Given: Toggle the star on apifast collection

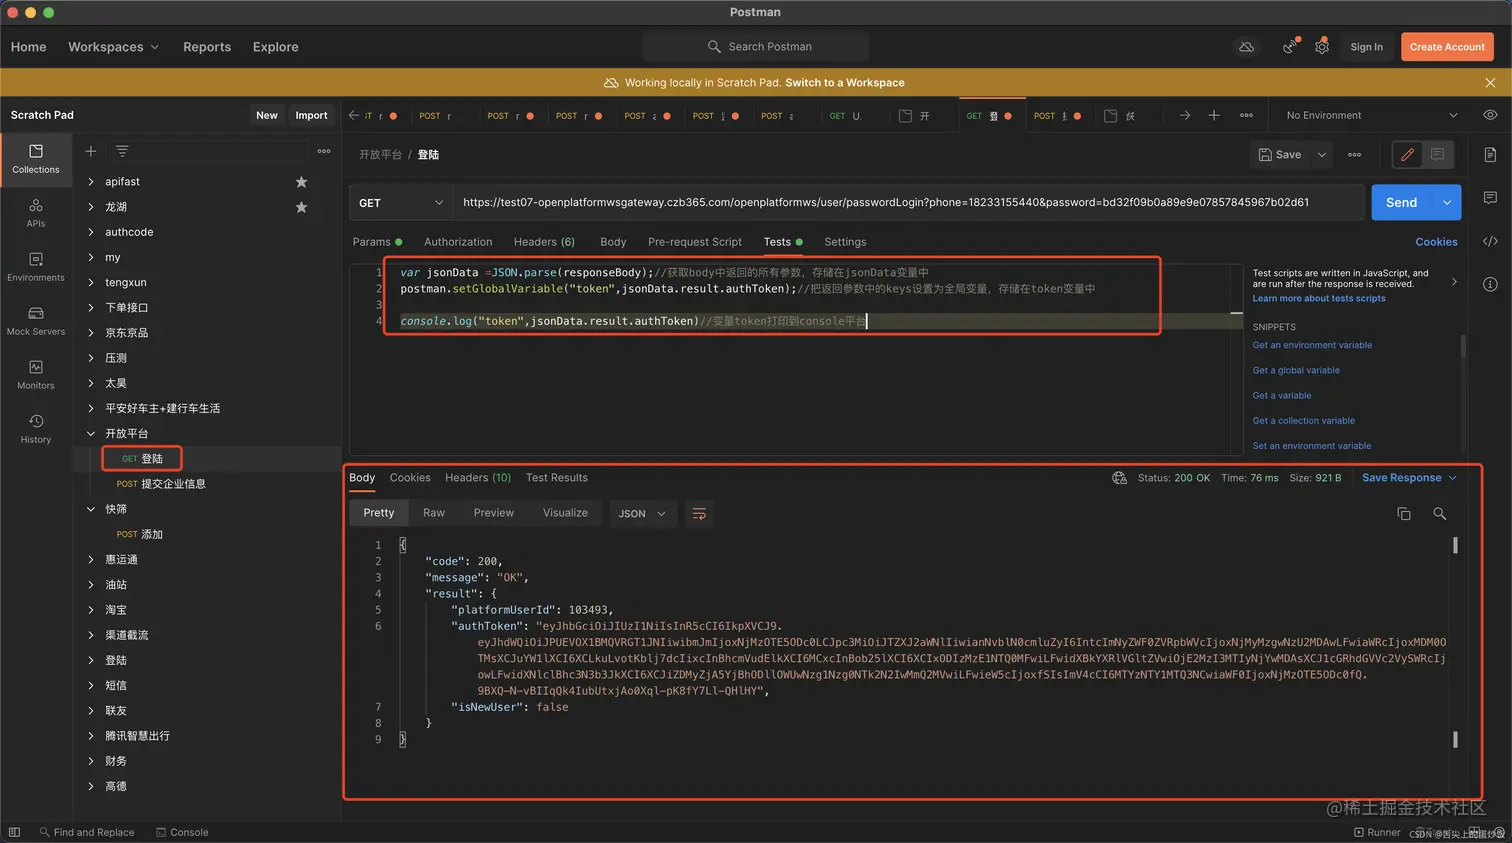Looking at the screenshot, I should [301, 182].
